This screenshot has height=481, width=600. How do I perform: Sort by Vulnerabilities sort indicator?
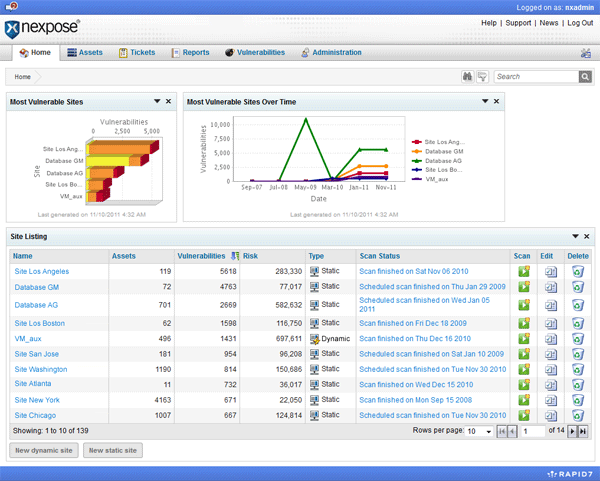tap(235, 256)
